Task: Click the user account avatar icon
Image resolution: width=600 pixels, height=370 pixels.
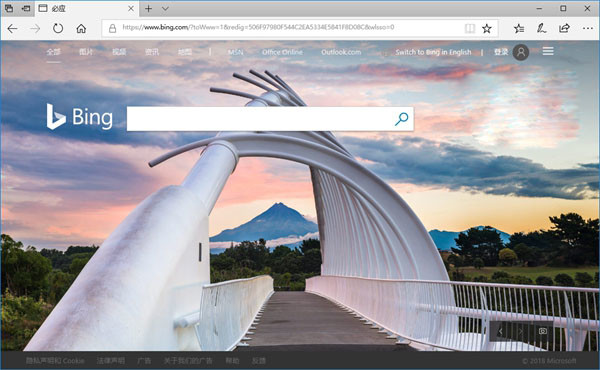Action: pyautogui.click(x=521, y=52)
